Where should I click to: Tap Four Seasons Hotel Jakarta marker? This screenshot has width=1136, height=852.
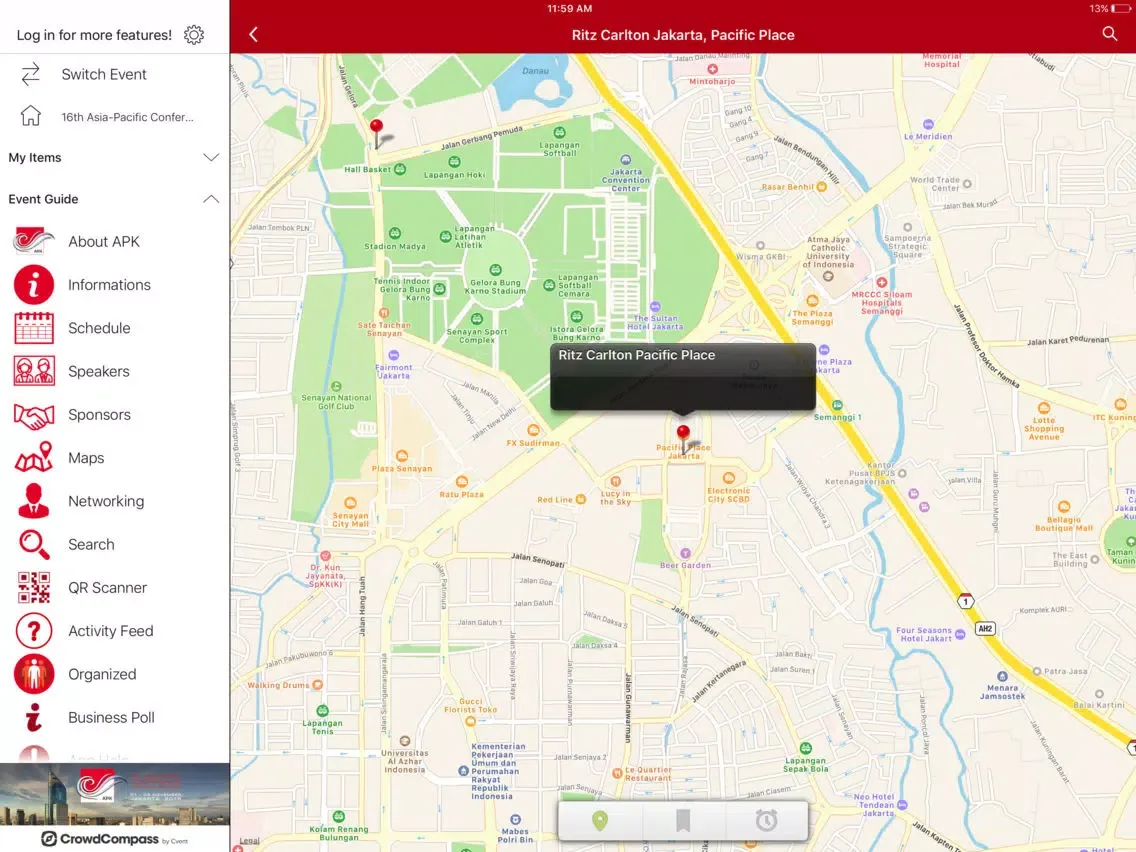point(960,635)
